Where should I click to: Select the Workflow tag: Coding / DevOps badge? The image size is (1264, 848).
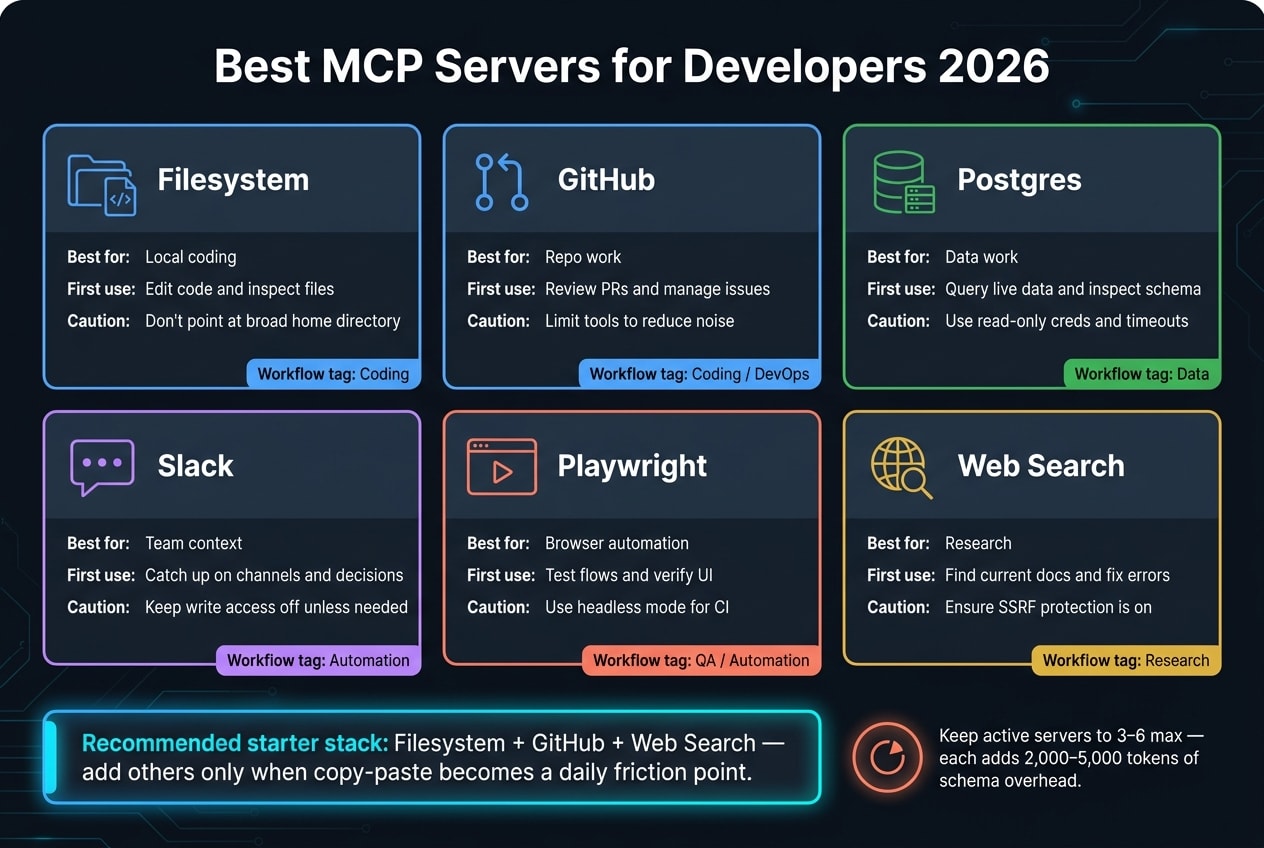point(699,374)
